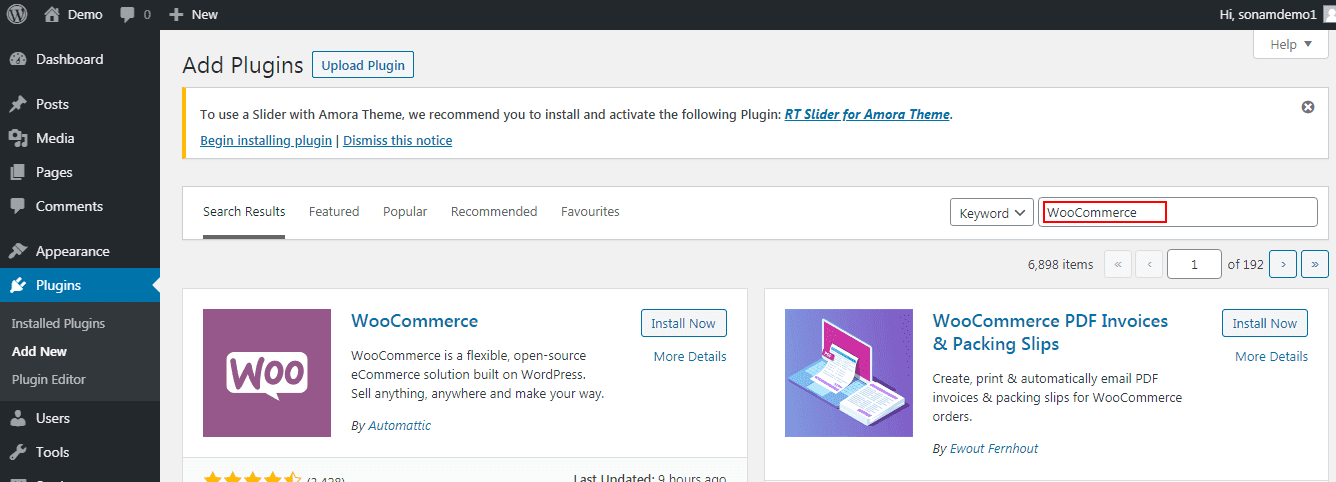Image resolution: width=1336 pixels, height=482 pixels.
Task: Click the Dashboard gauge icon
Action: (17, 59)
